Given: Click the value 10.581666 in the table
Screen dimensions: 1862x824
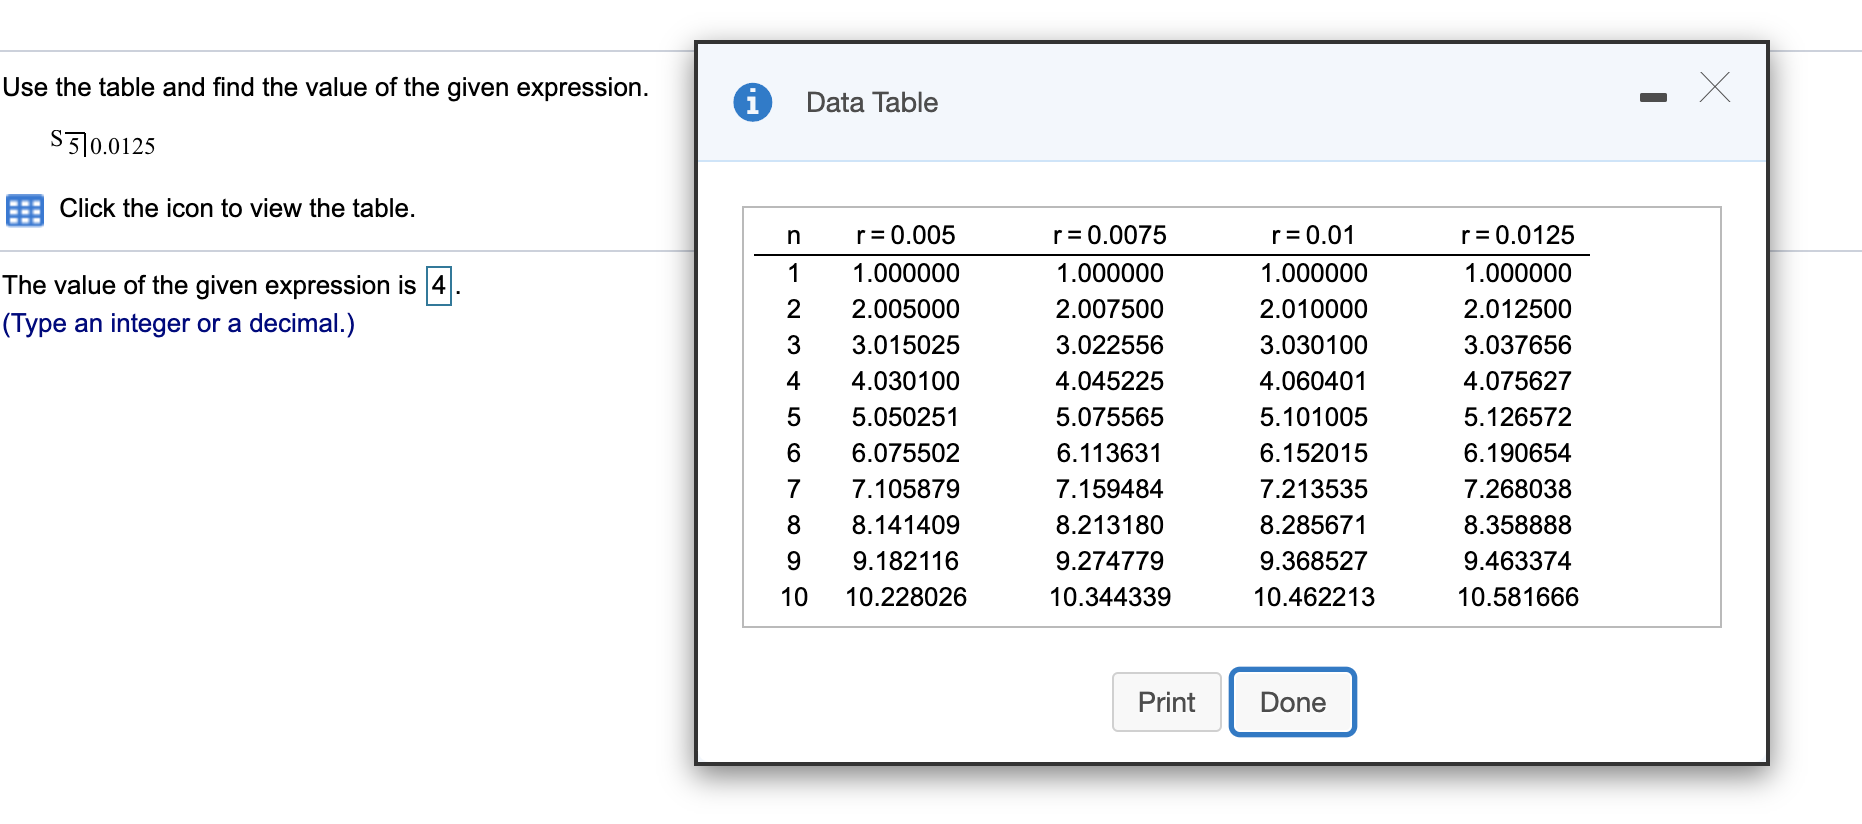Looking at the screenshot, I should (x=1517, y=597).
